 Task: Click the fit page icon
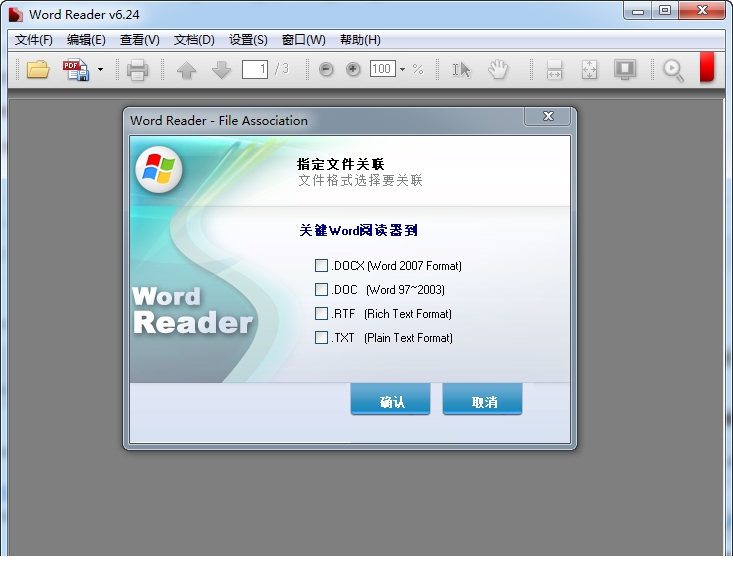pyautogui.click(x=589, y=70)
